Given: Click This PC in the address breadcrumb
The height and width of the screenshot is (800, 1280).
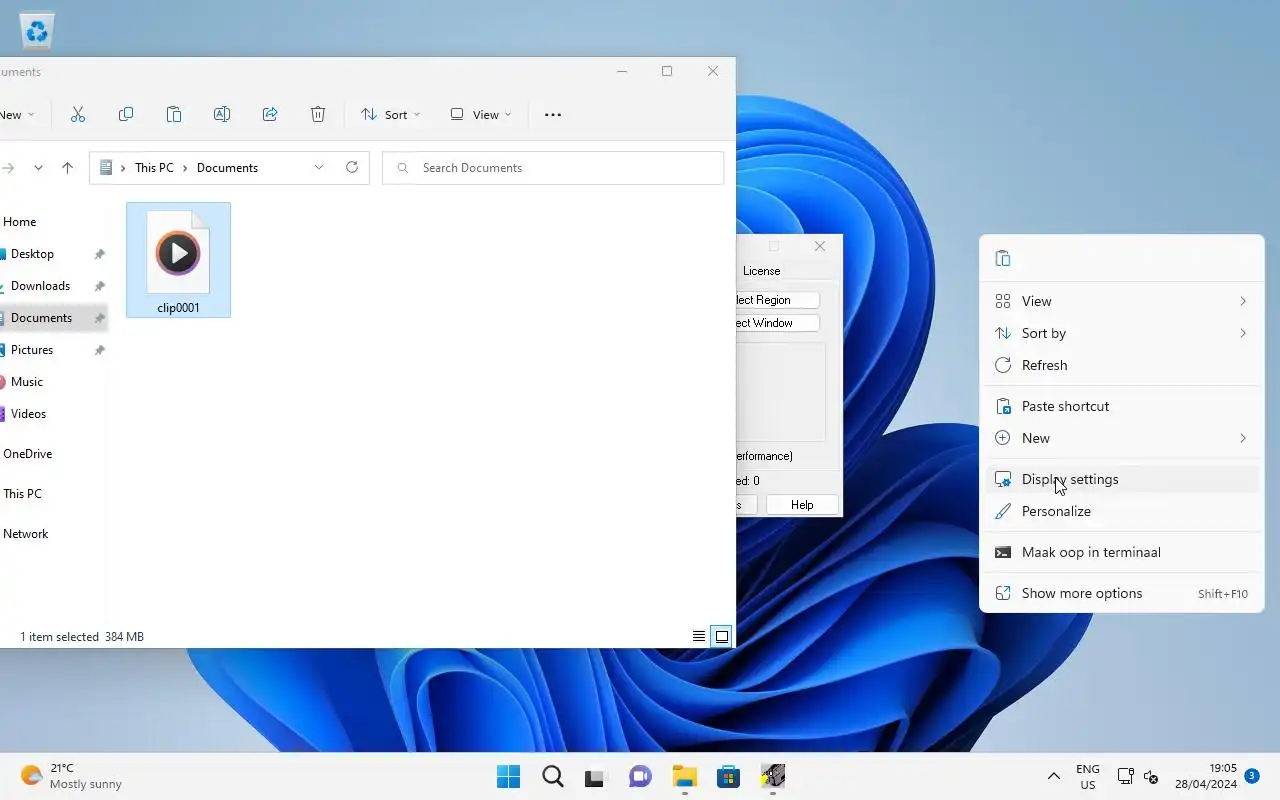Looking at the screenshot, I should coord(154,168).
